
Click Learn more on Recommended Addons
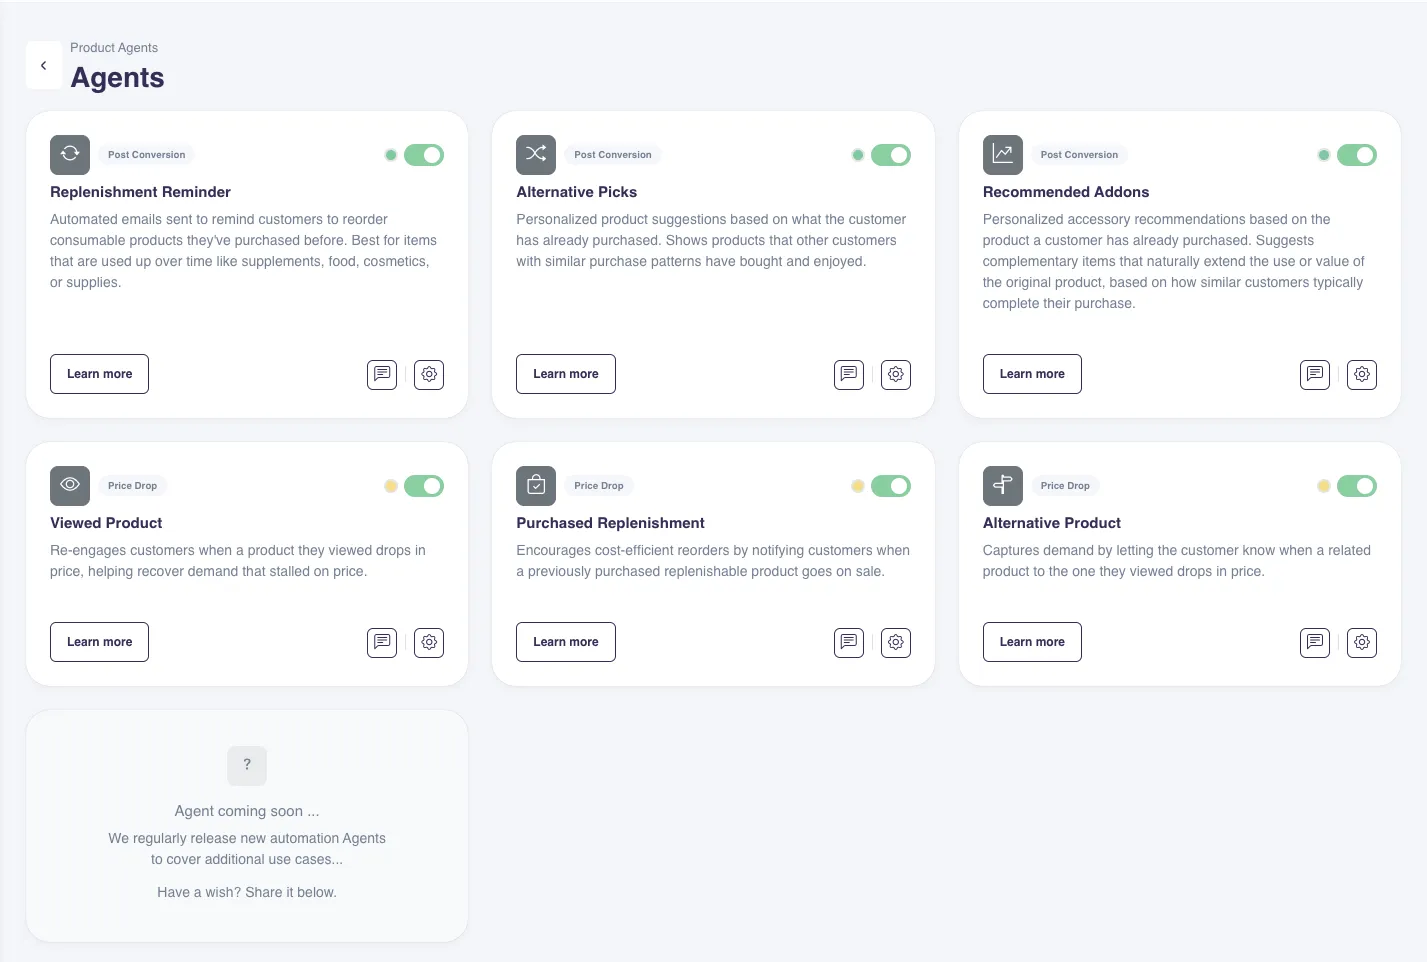click(1032, 373)
